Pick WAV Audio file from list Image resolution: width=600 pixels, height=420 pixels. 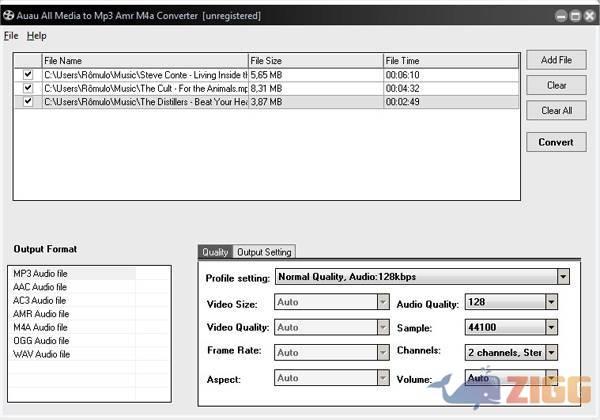click(41, 354)
